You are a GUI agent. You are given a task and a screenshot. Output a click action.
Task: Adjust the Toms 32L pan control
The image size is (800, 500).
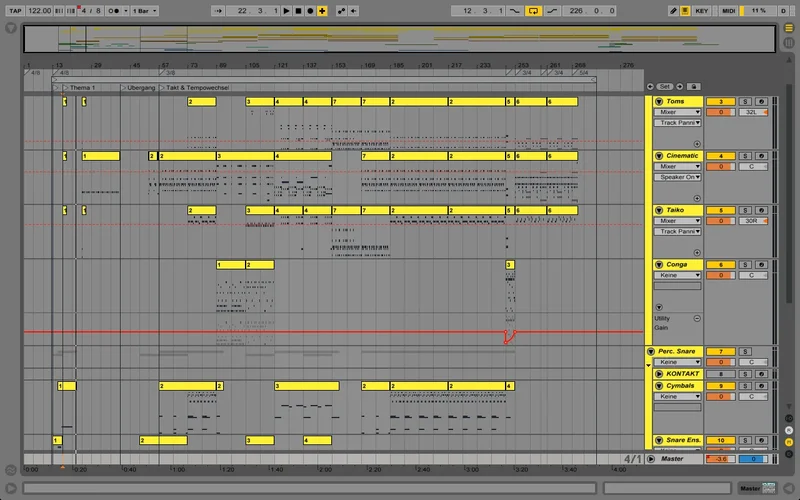coord(753,112)
